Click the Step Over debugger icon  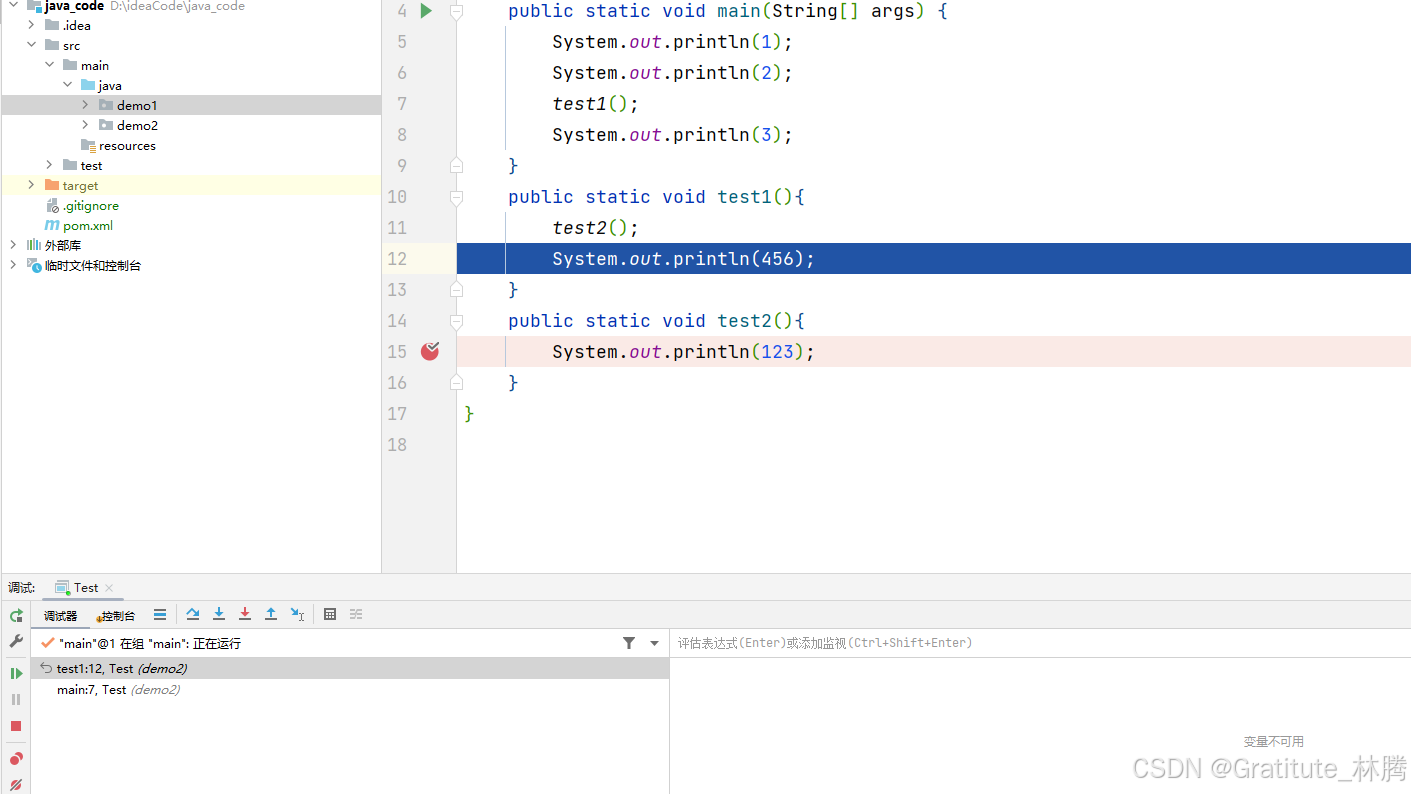tap(193, 614)
